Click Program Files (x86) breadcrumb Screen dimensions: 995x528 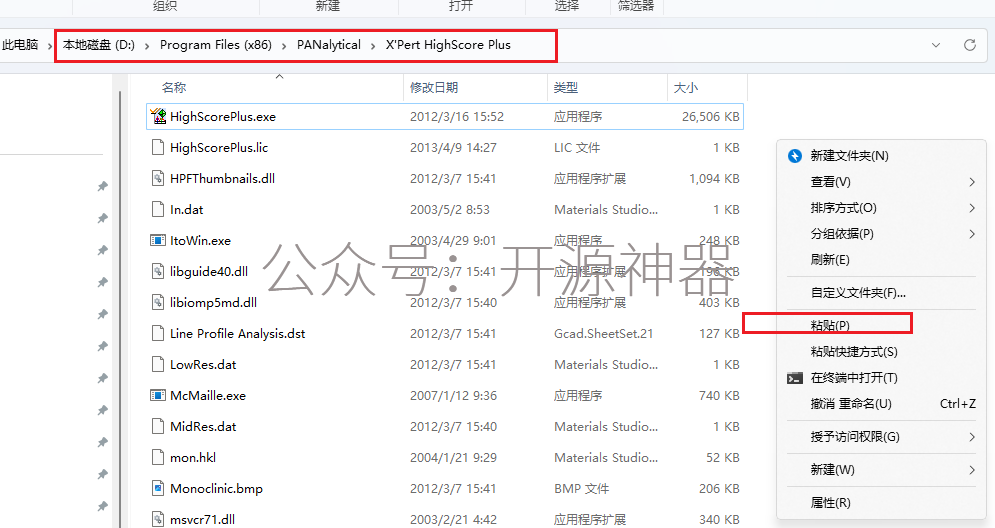[x=216, y=45]
